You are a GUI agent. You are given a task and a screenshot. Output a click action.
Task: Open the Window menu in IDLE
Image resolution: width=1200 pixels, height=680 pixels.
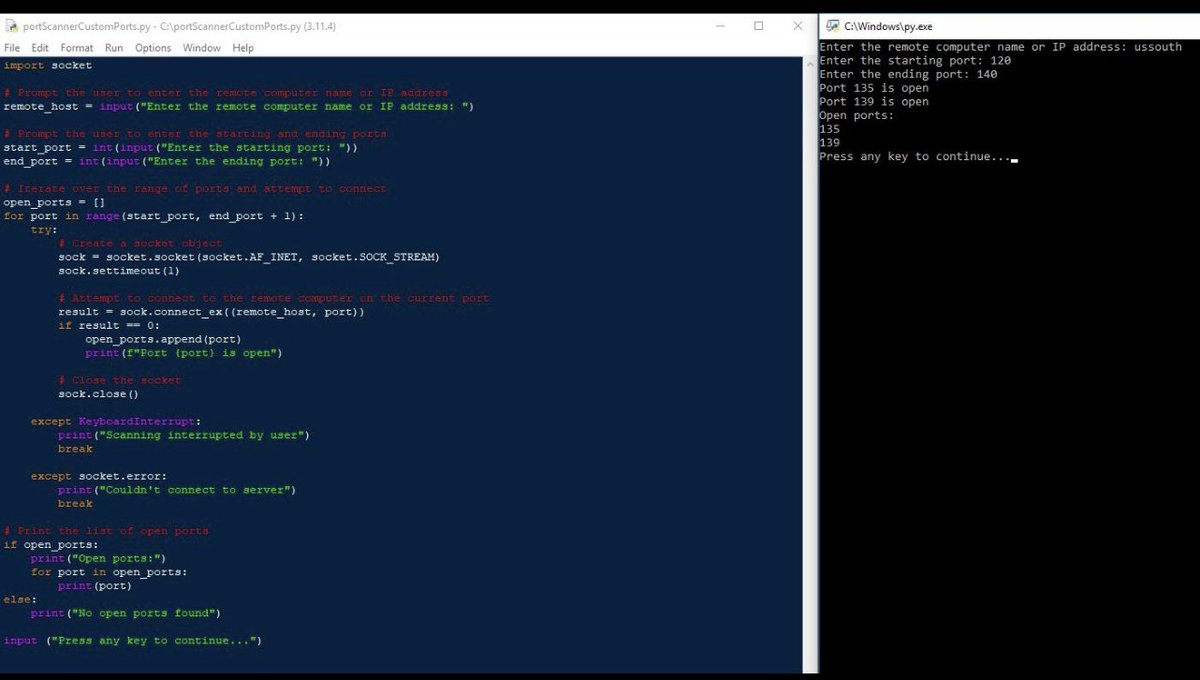coord(202,47)
